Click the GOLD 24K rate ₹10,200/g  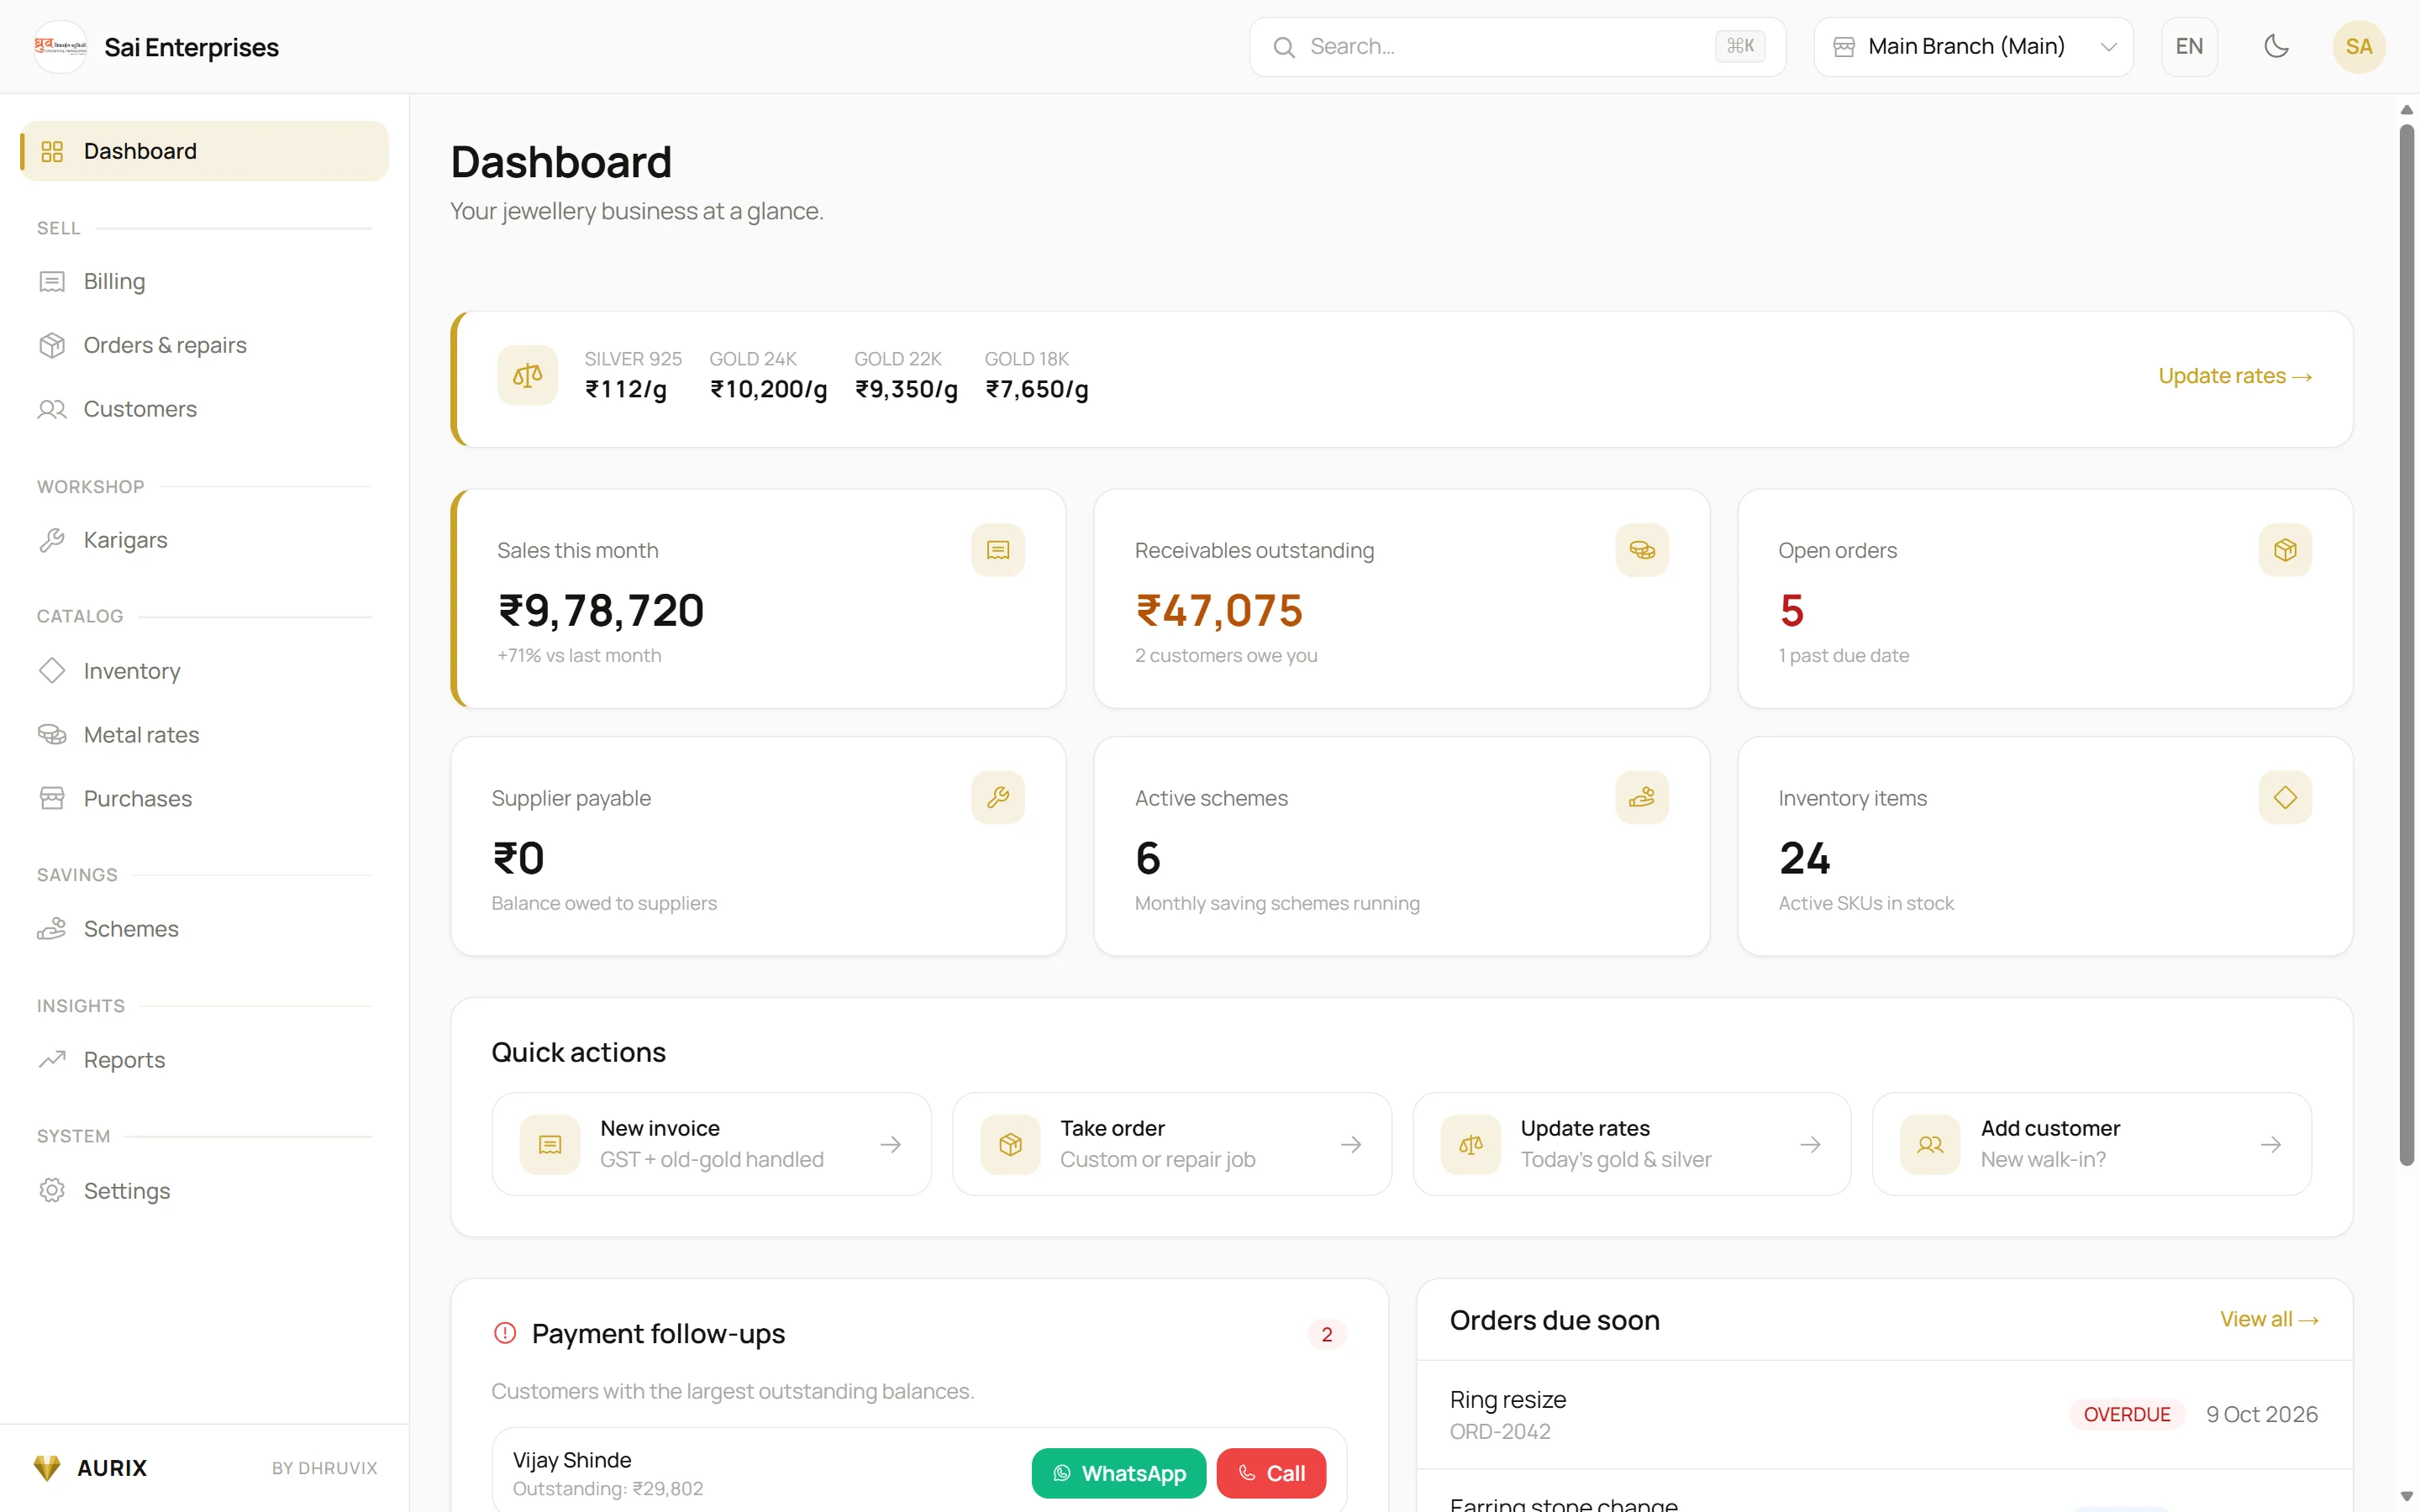coord(768,389)
